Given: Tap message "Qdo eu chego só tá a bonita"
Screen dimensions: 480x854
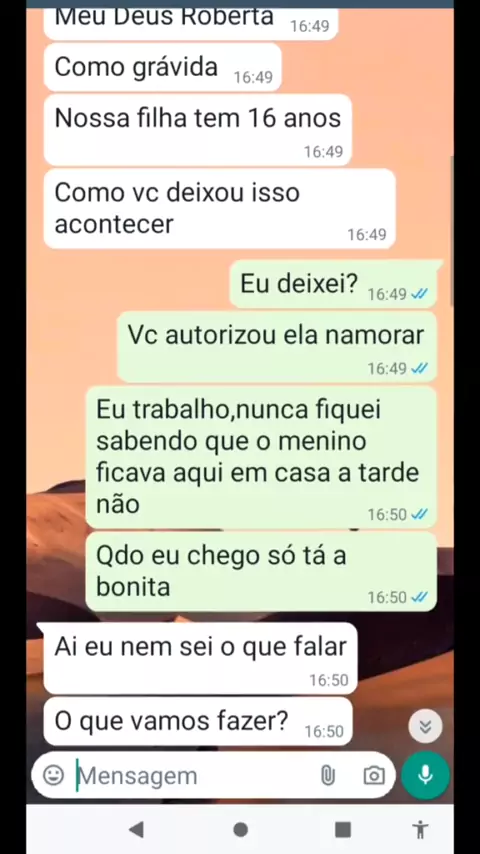Looking at the screenshot, I should [261, 571].
